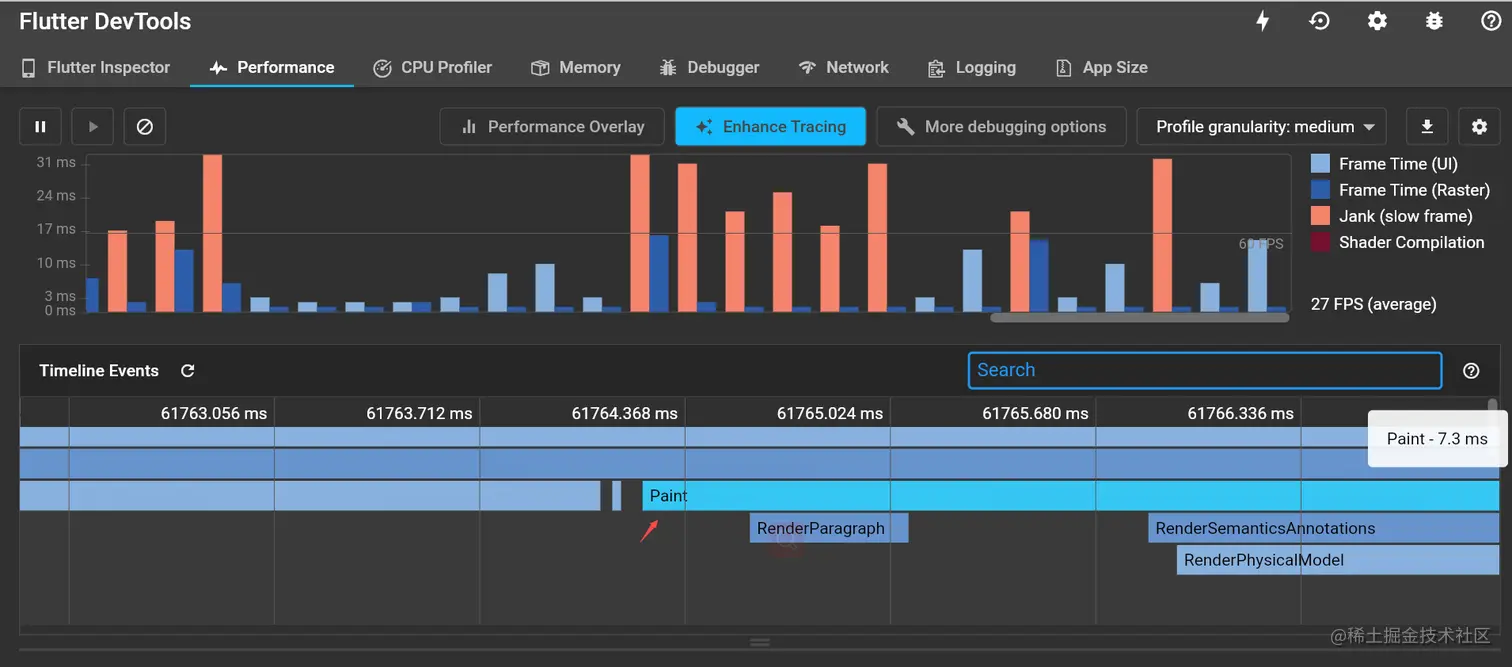Click in the timeline Search field
The width and height of the screenshot is (1512, 667).
(1204, 370)
